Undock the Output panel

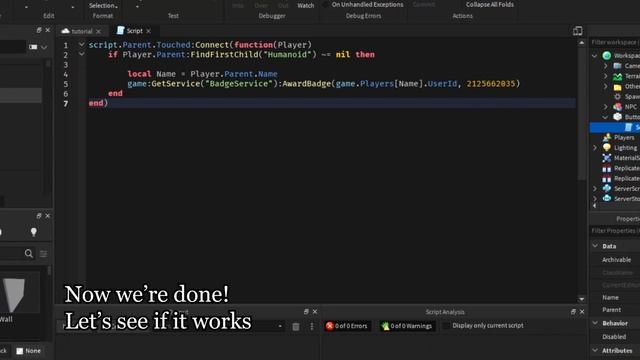point(306,311)
